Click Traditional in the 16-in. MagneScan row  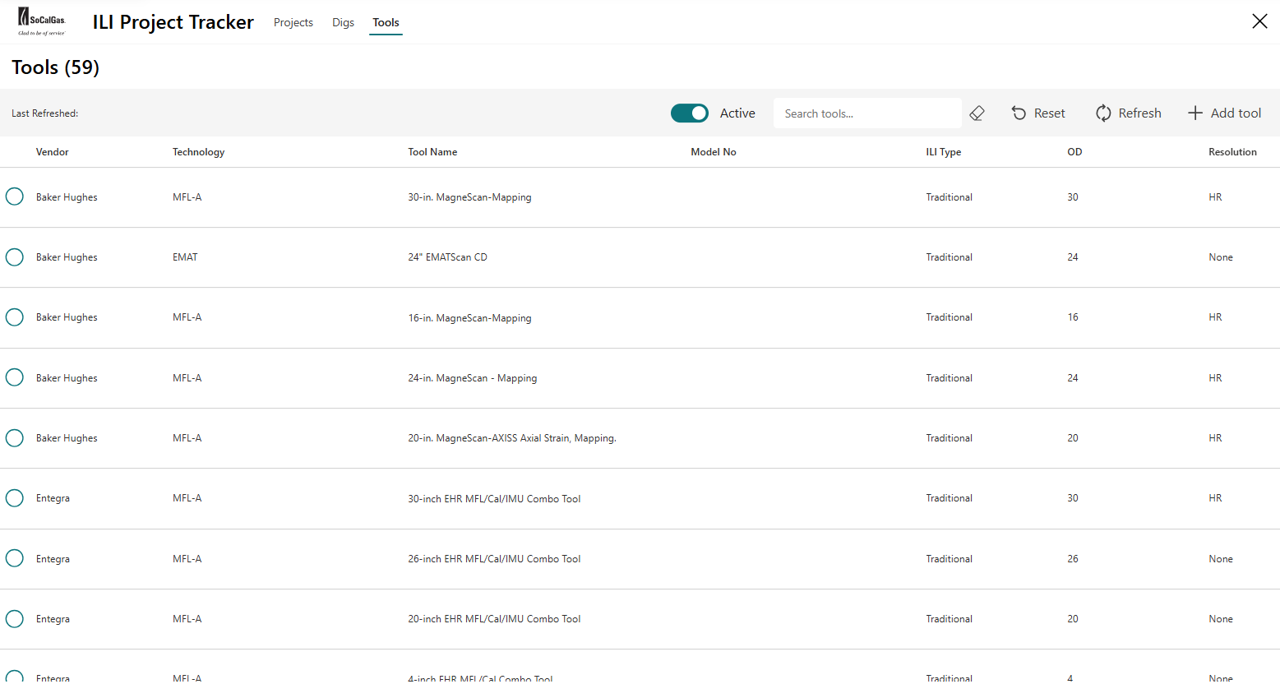tap(949, 317)
